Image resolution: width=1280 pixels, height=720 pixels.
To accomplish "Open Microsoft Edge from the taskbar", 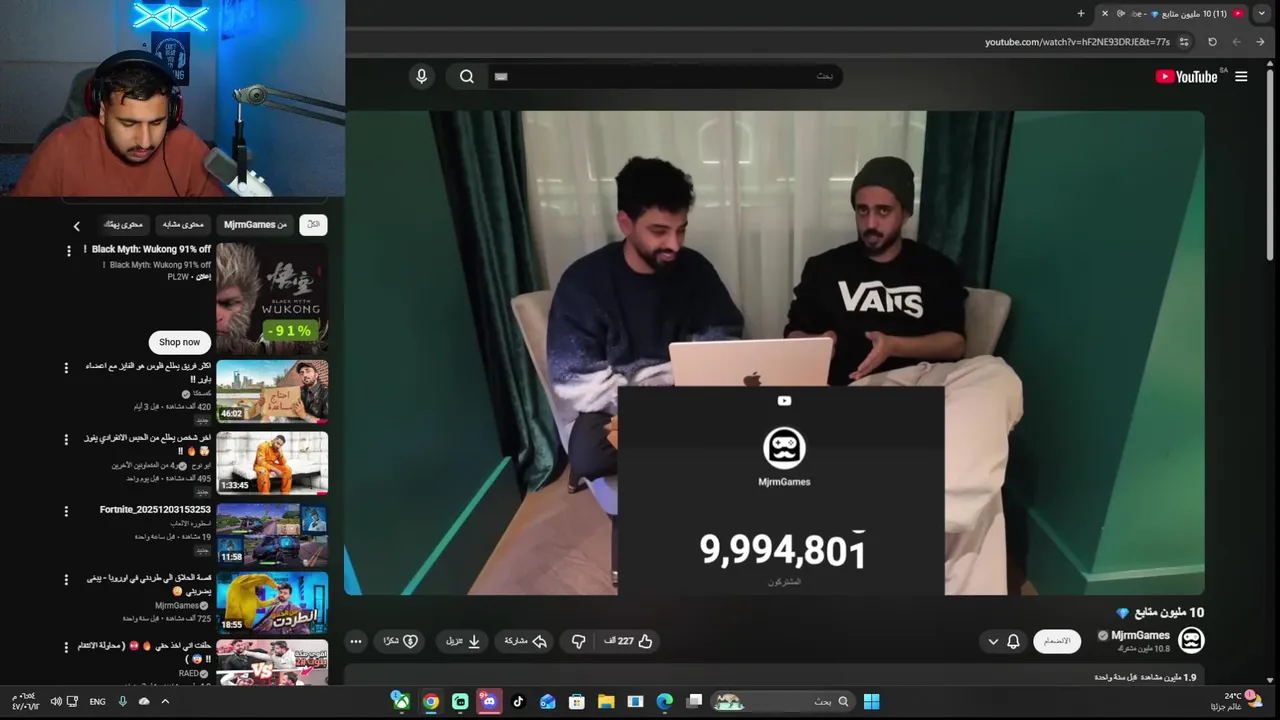I will [x=664, y=702].
